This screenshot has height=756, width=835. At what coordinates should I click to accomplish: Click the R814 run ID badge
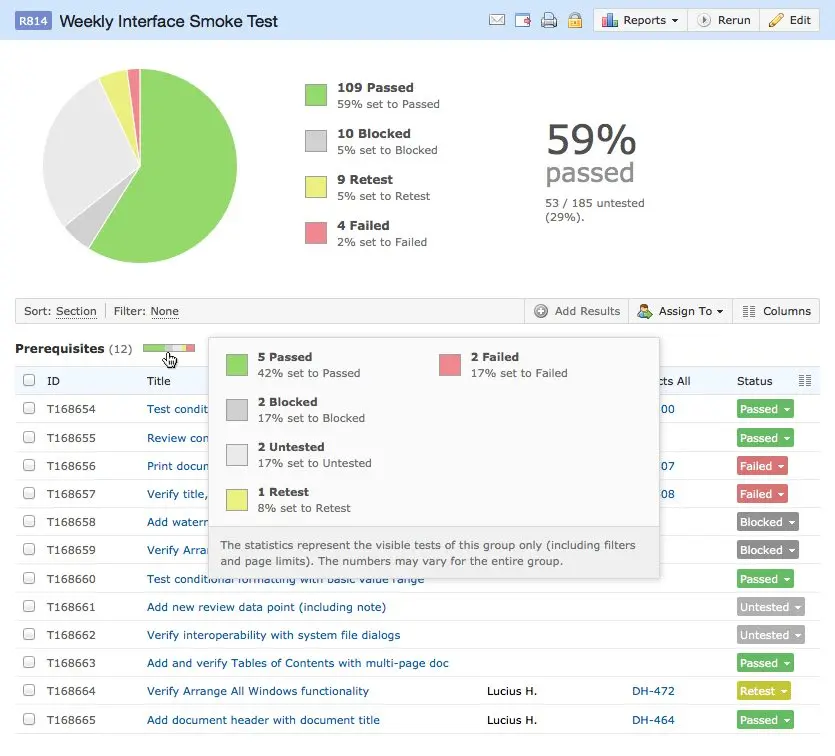(33, 21)
